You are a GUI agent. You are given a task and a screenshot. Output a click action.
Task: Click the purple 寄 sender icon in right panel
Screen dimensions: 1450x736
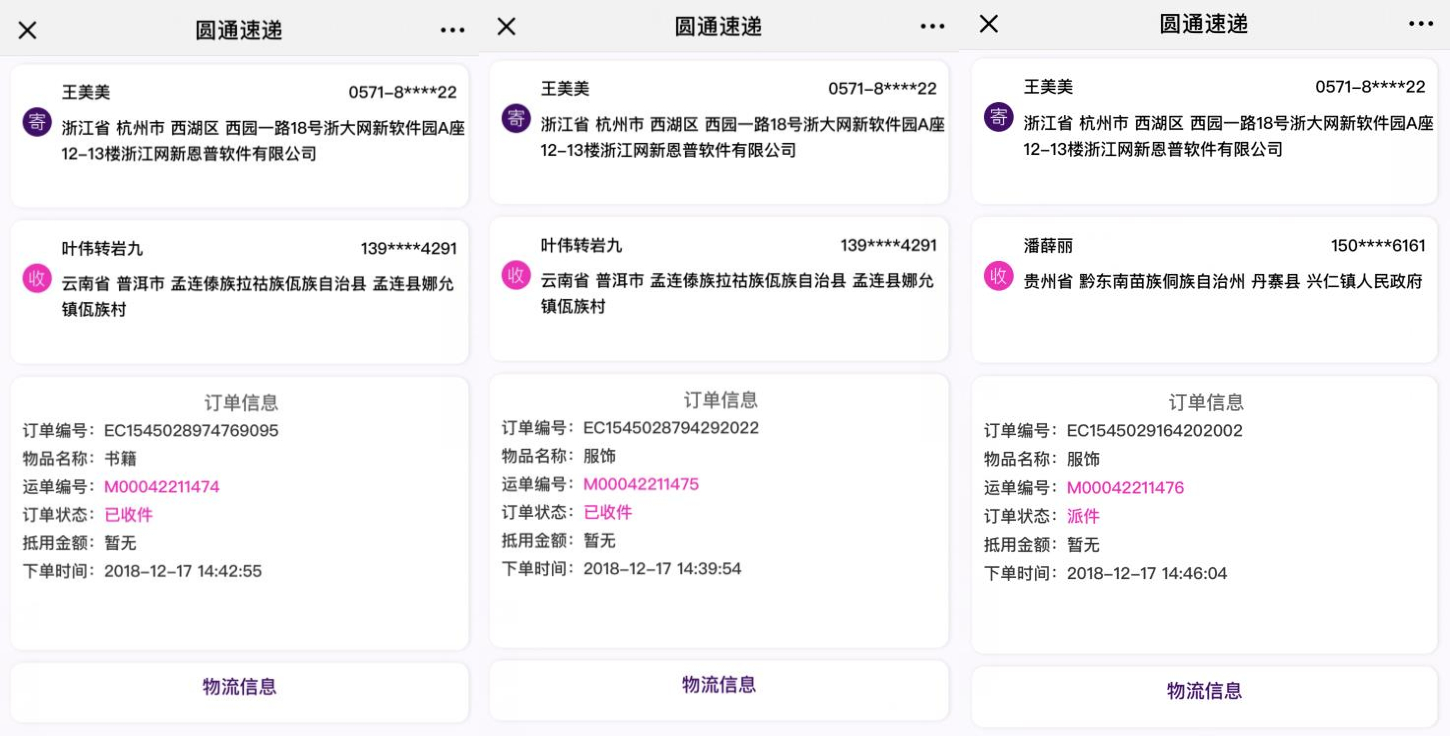click(999, 116)
